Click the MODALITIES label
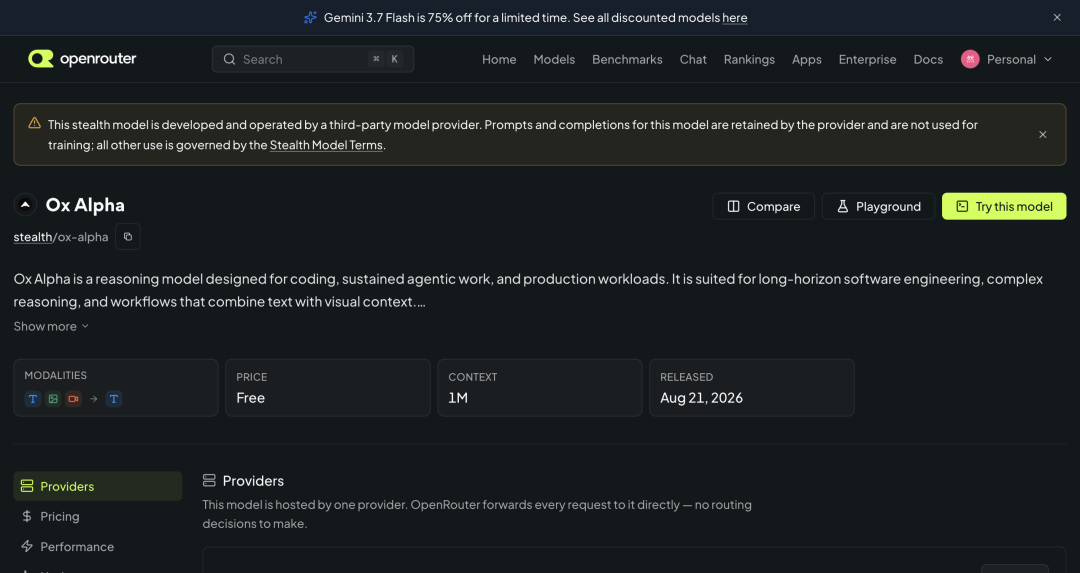 coord(56,375)
